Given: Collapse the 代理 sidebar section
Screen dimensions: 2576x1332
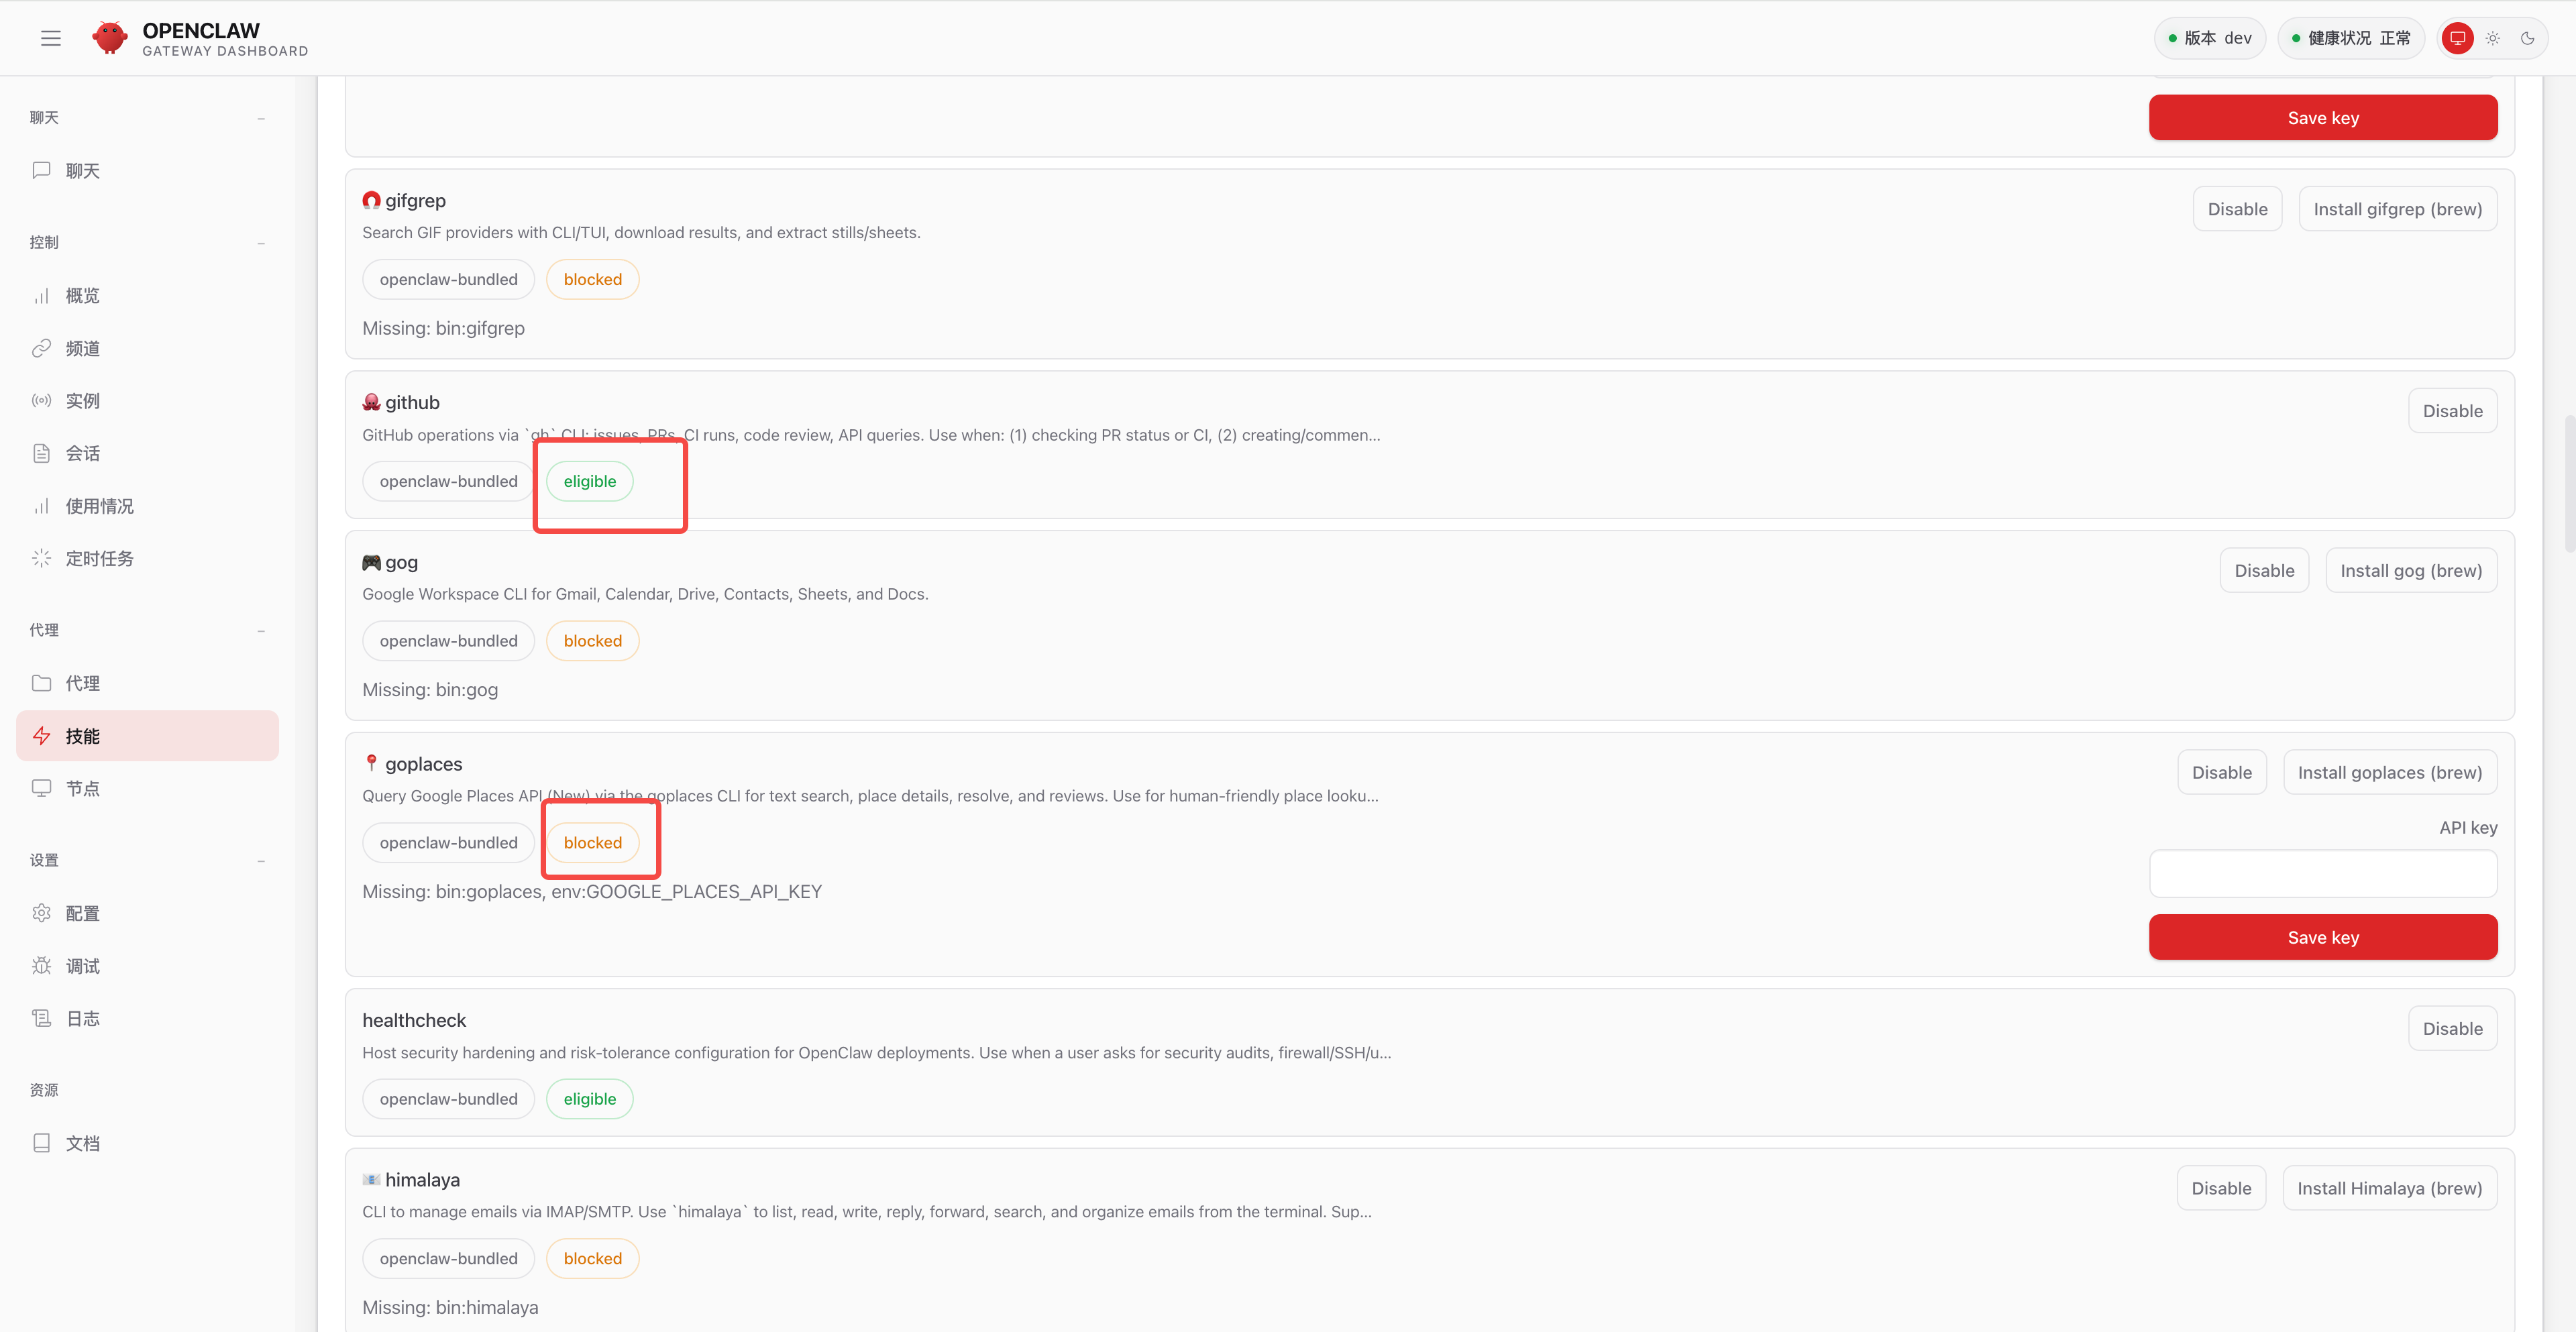Looking at the screenshot, I should point(261,631).
